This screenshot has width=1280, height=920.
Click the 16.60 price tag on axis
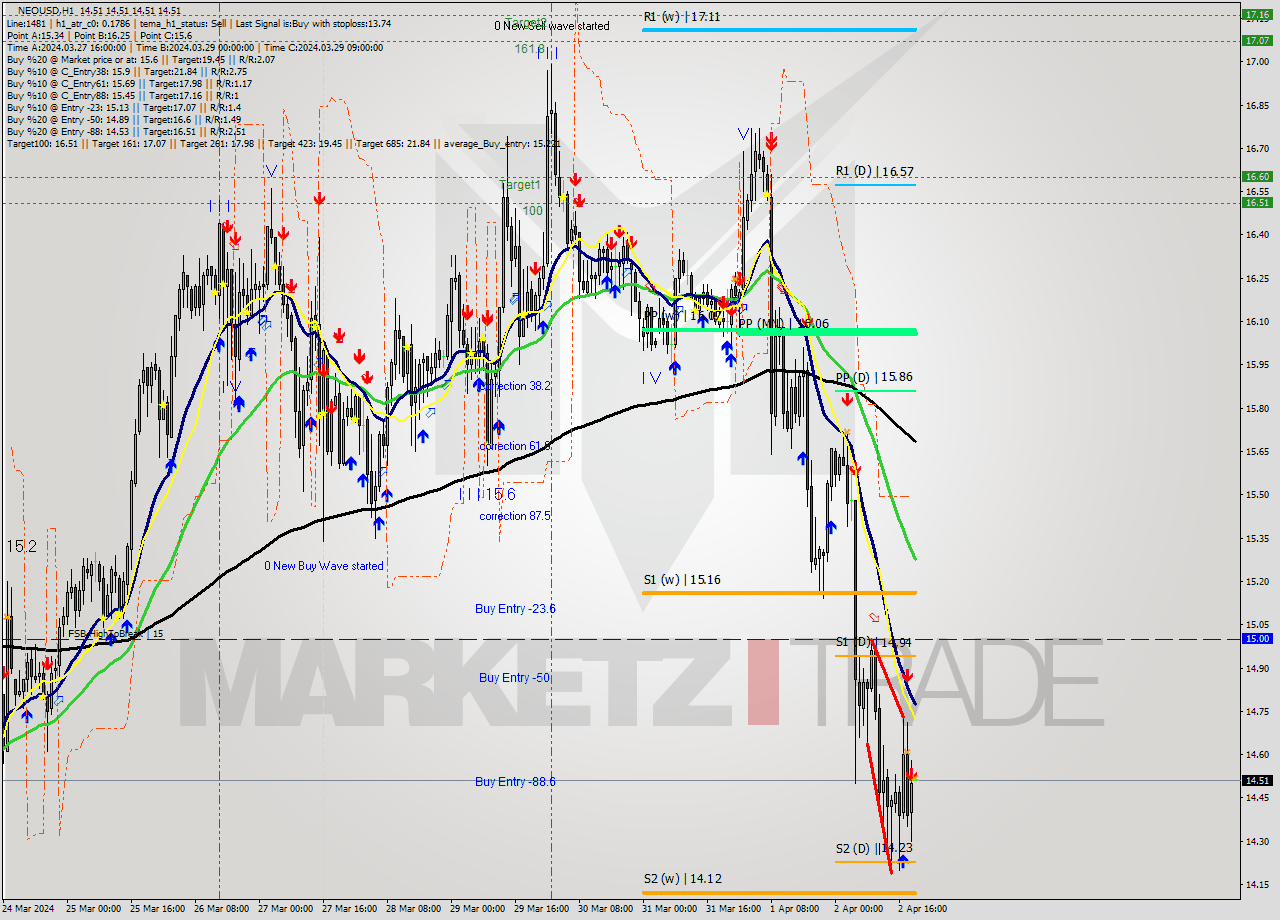pos(1257,176)
